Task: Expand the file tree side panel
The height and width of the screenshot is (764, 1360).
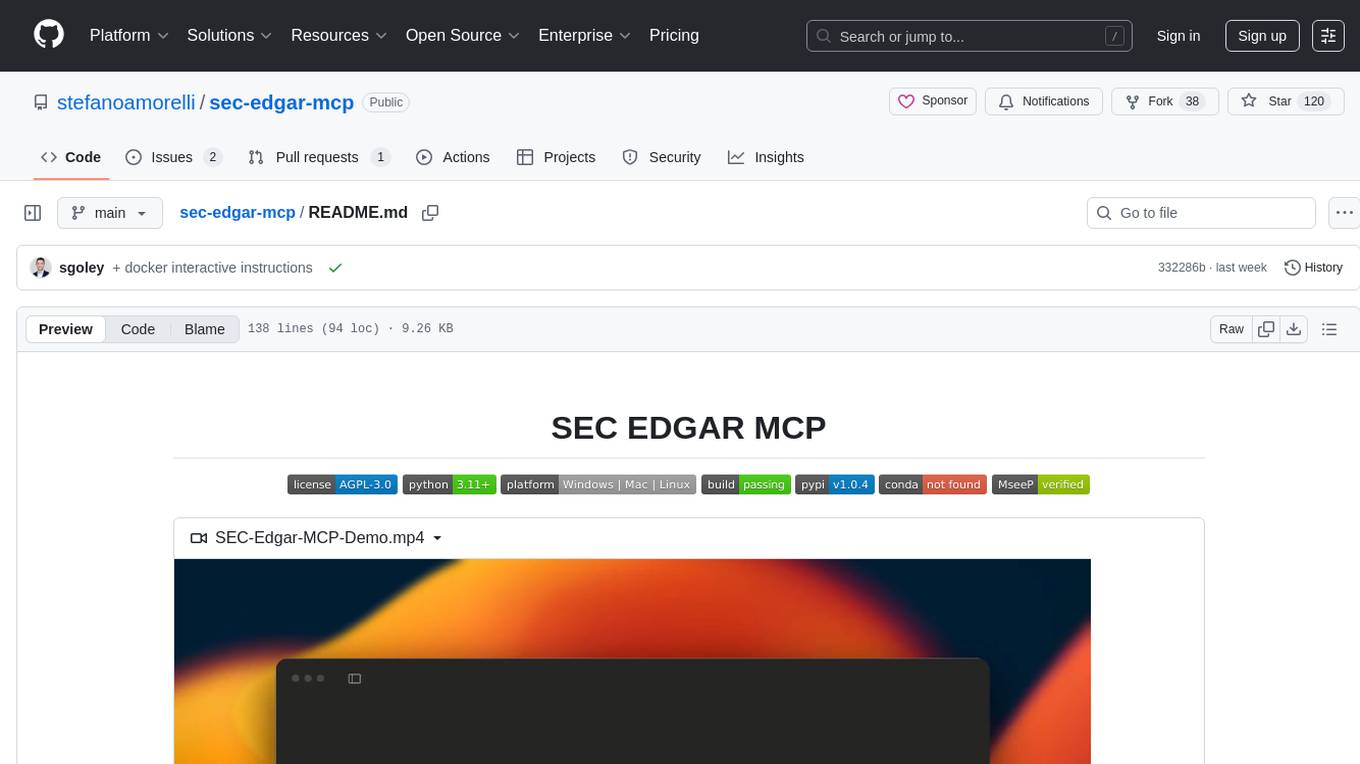Action: coord(33,213)
